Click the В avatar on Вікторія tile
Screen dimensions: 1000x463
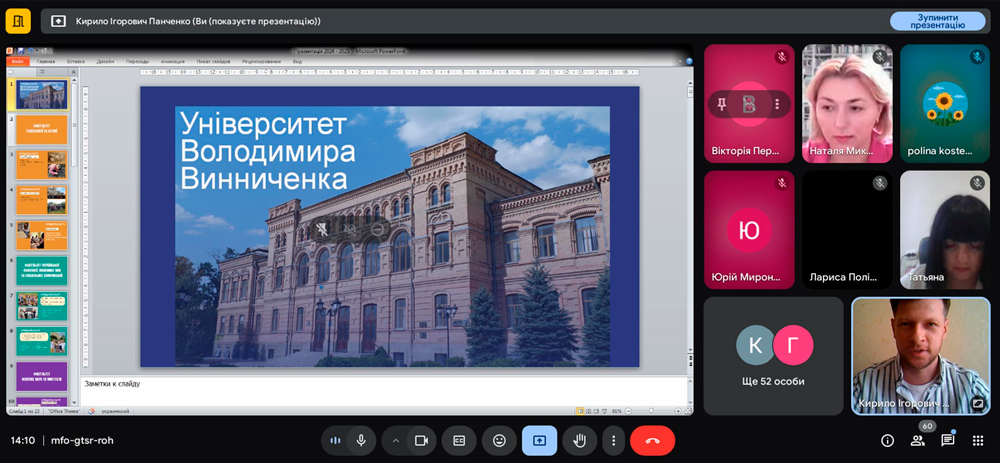tap(749, 104)
